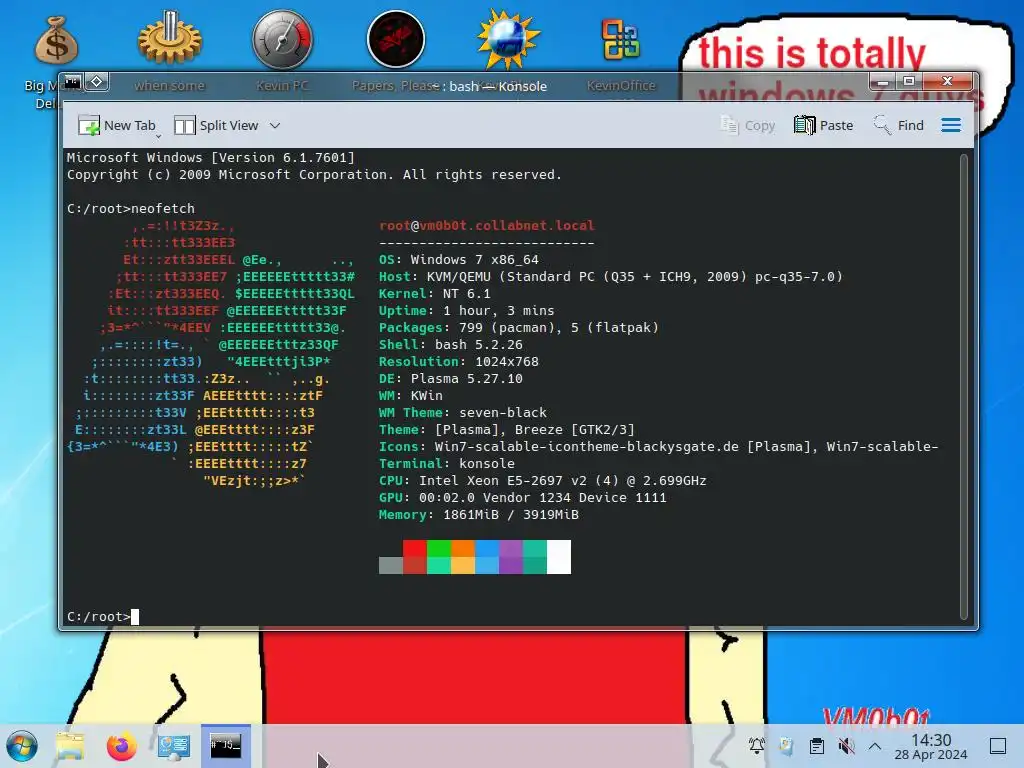
Task: Unmute the volume tray icon
Action: (x=846, y=746)
